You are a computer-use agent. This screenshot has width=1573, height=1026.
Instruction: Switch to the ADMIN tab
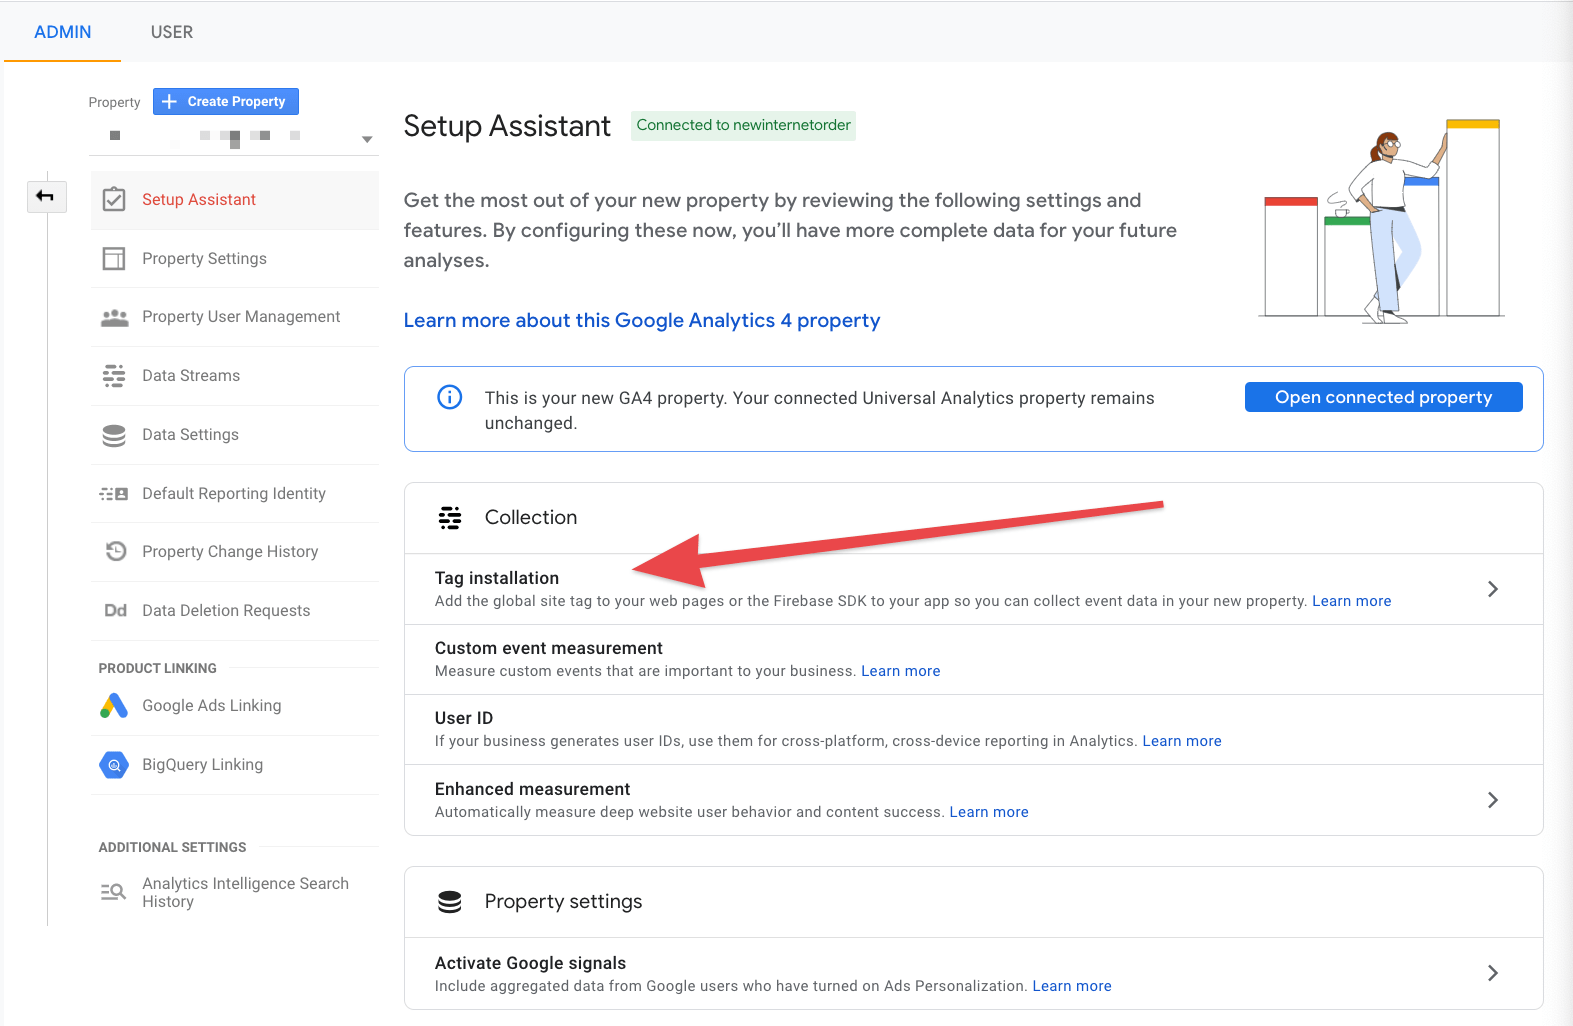coord(63,32)
